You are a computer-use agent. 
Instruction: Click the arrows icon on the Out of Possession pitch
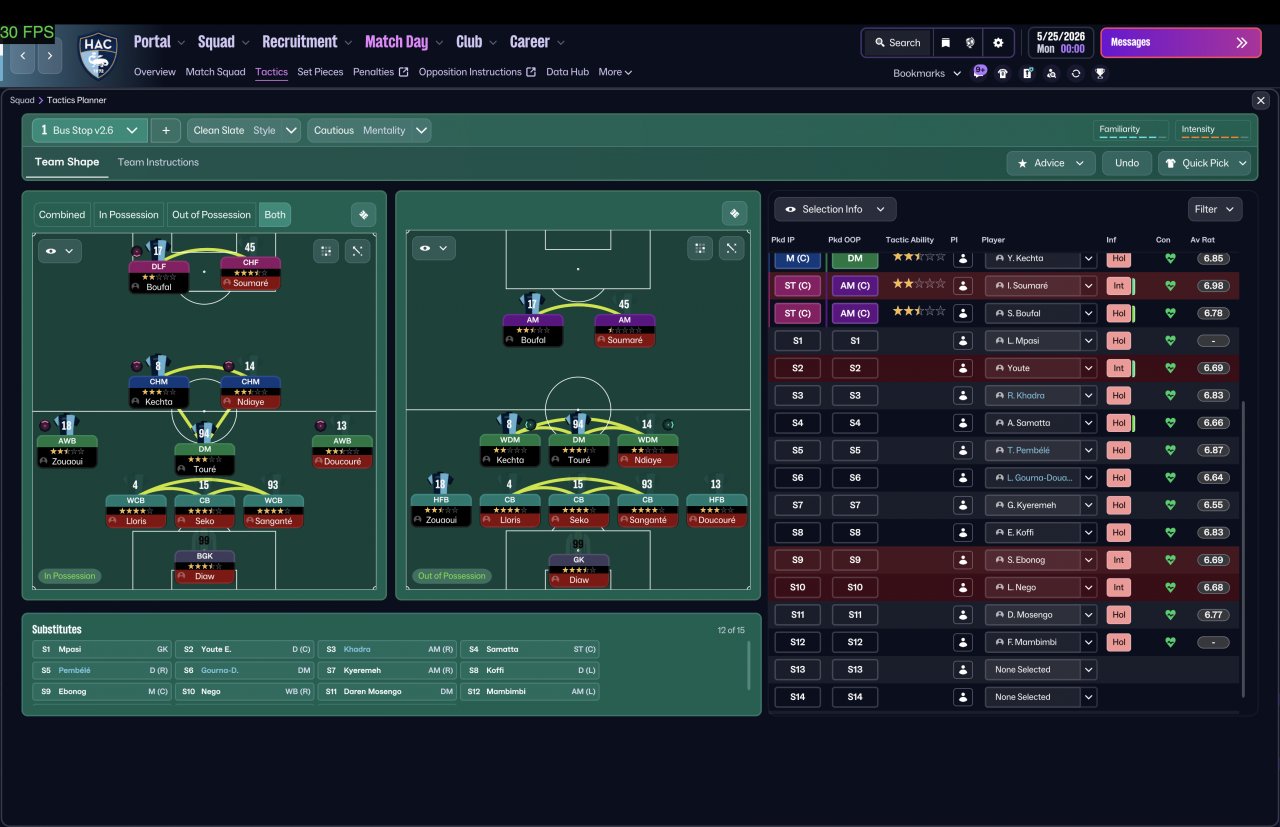[732, 248]
